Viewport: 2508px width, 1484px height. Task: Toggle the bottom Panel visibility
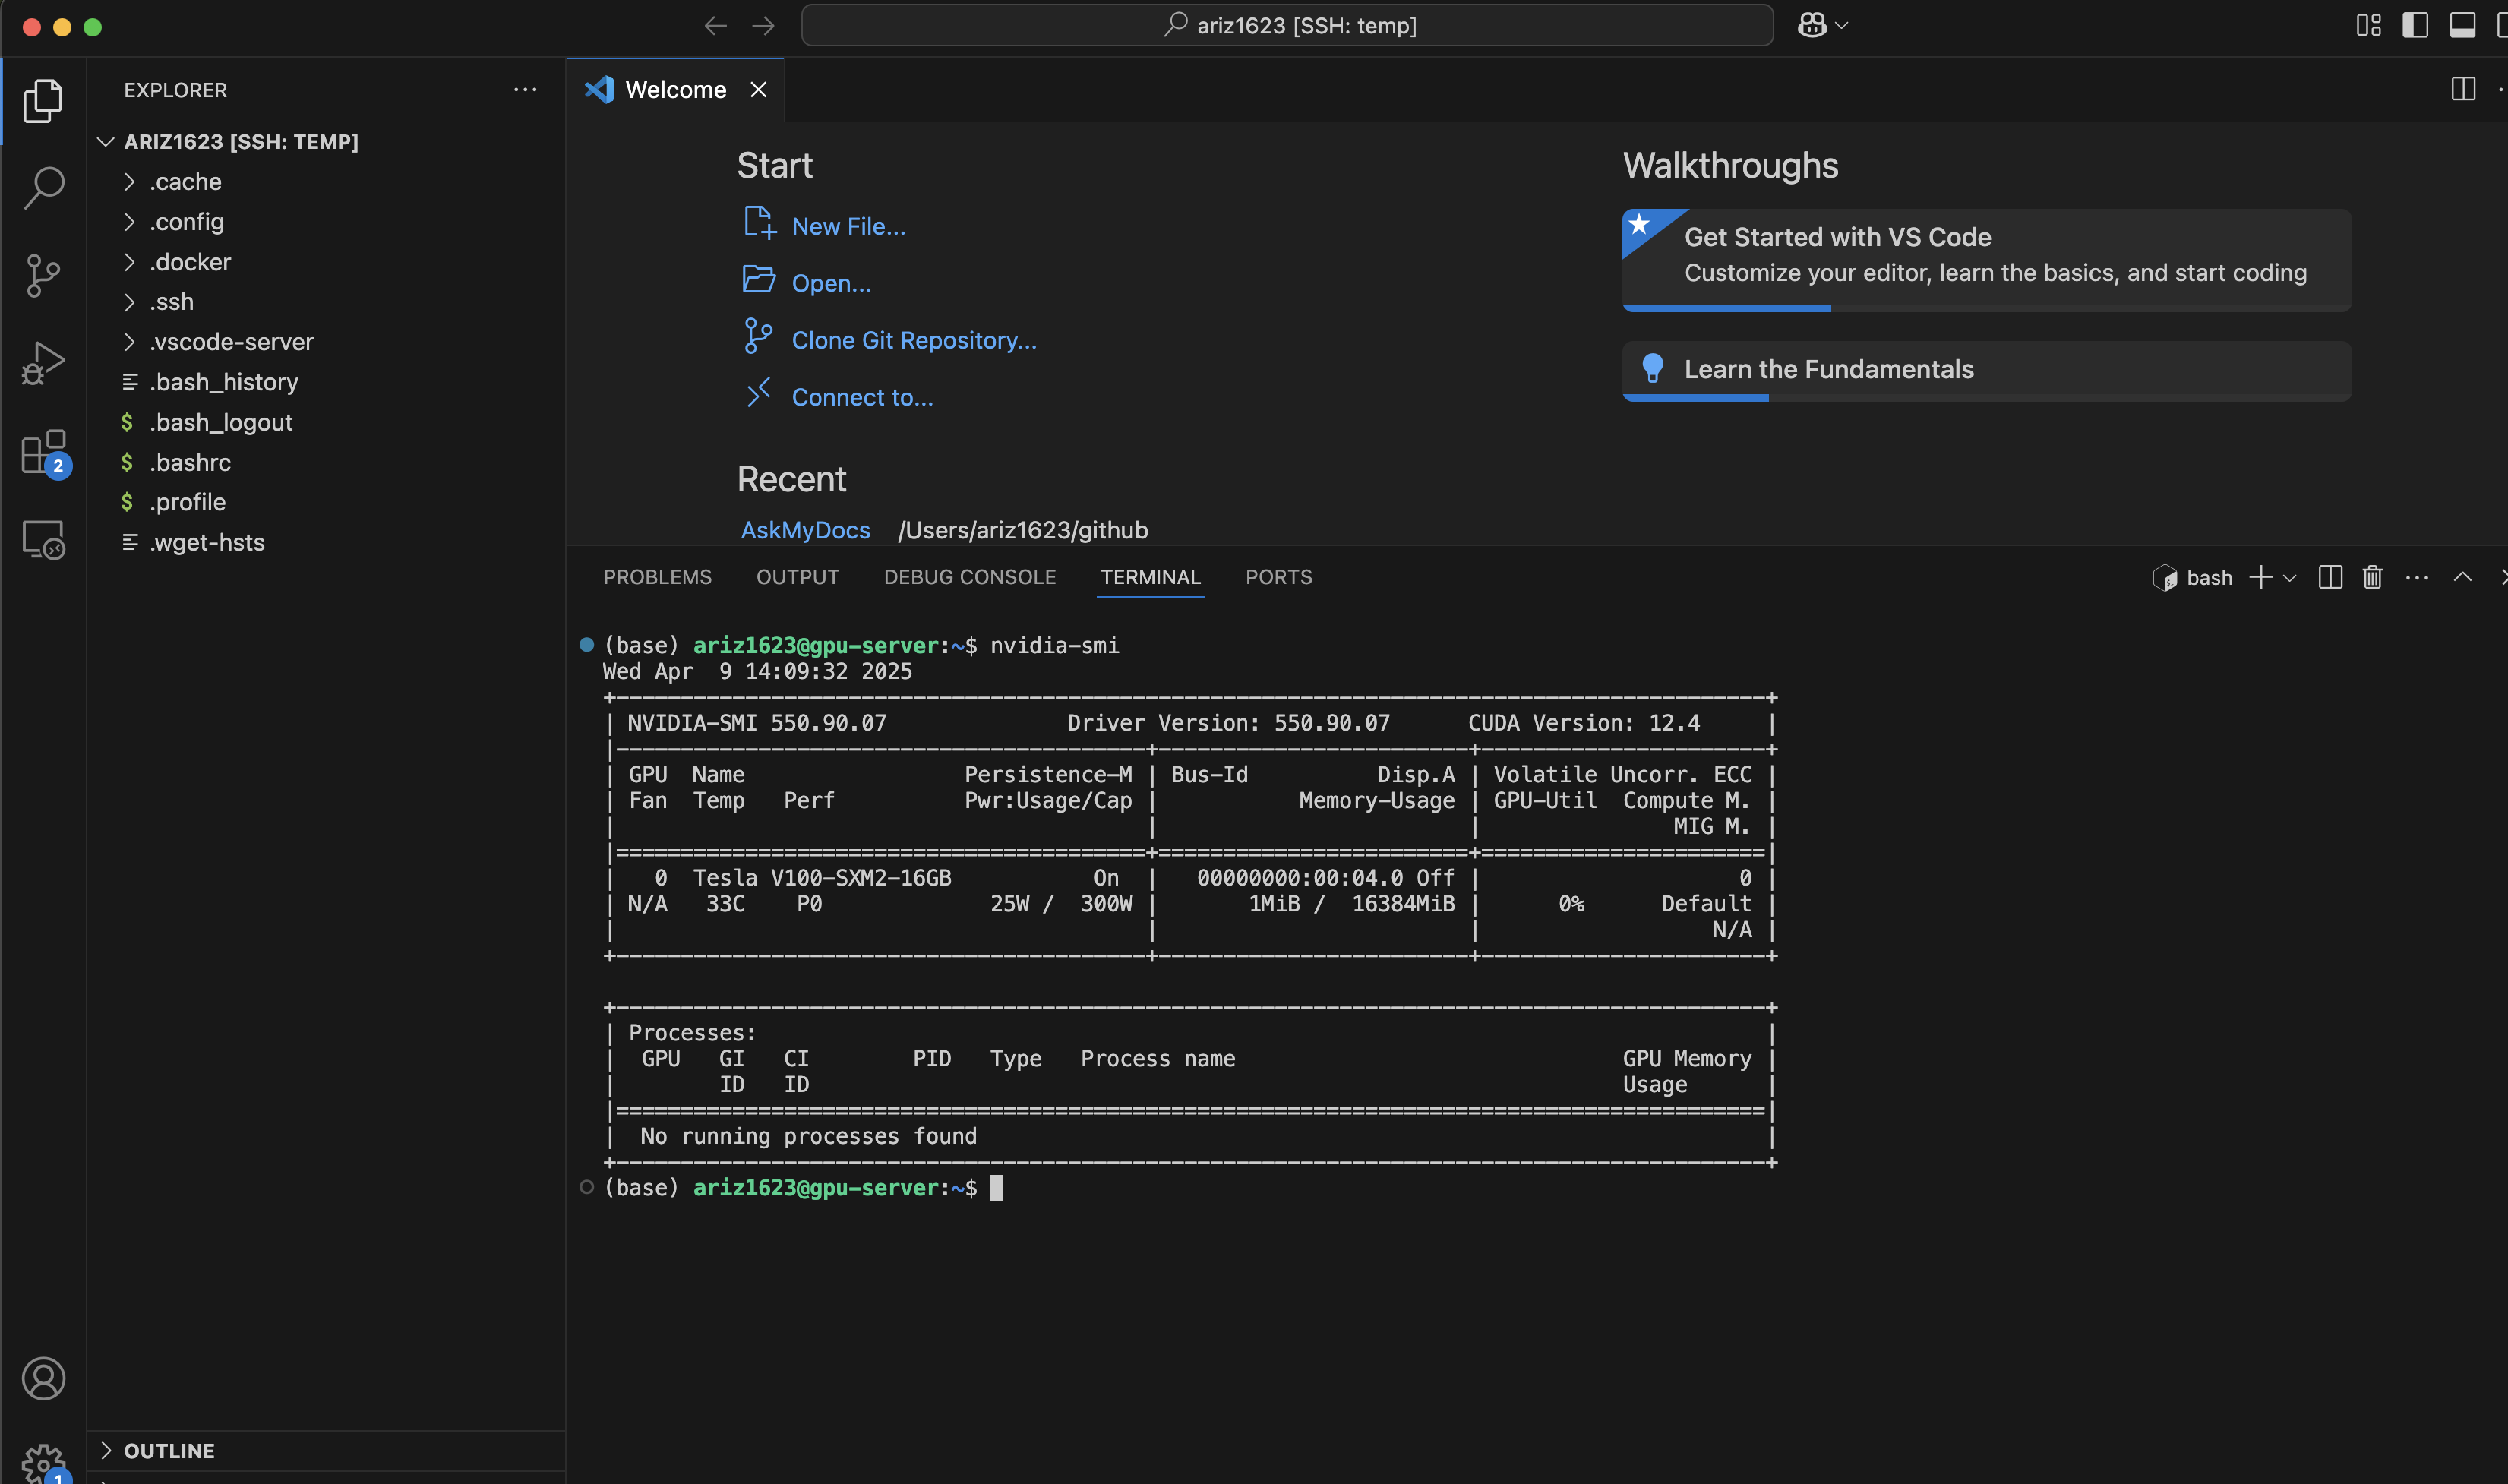point(2462,25)
